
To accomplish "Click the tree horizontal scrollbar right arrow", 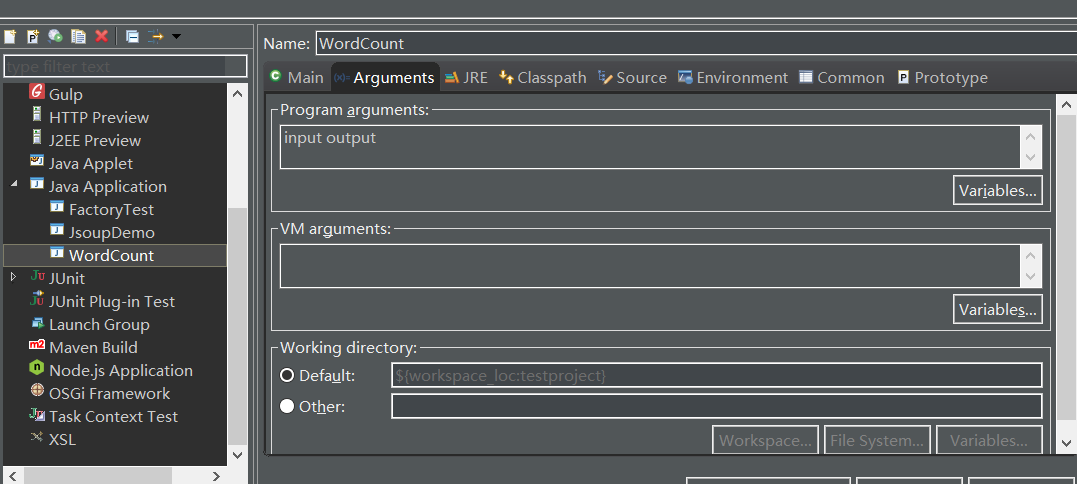I will (216, 476).
